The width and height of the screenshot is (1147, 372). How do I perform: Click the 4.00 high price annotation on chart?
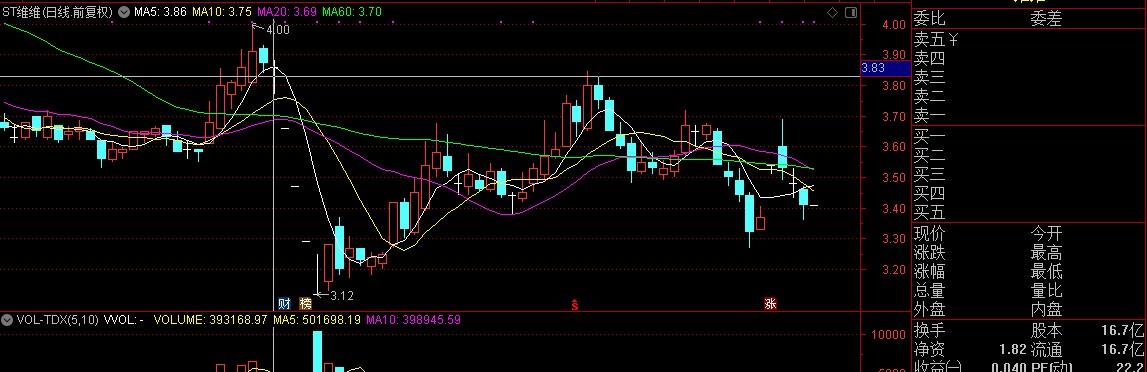[278, 30]
